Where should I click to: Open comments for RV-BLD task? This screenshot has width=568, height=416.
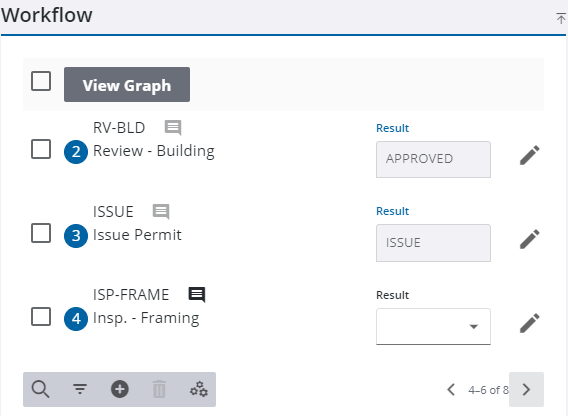click(x=173, y=128)
